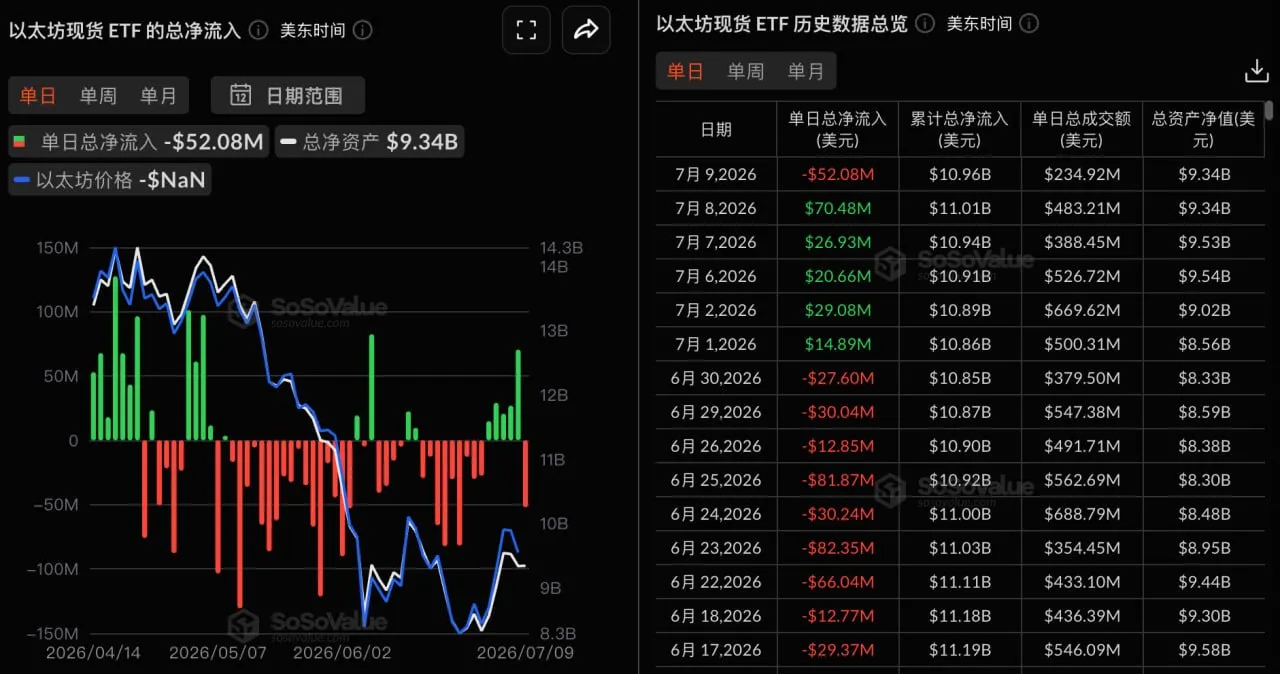The width and height of the screenshot is (1280, 674).
Task: Click the 累计总净流入 column header
Action: click(959, 129)
